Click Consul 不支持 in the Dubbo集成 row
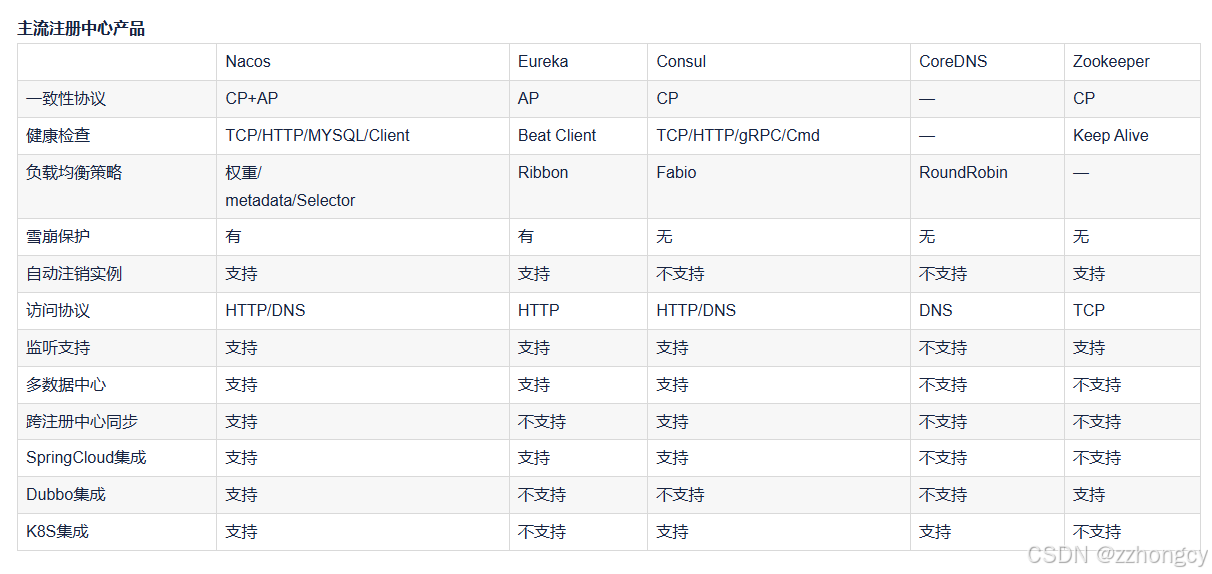Screen dimensions: 1212x574 point(680,495)
